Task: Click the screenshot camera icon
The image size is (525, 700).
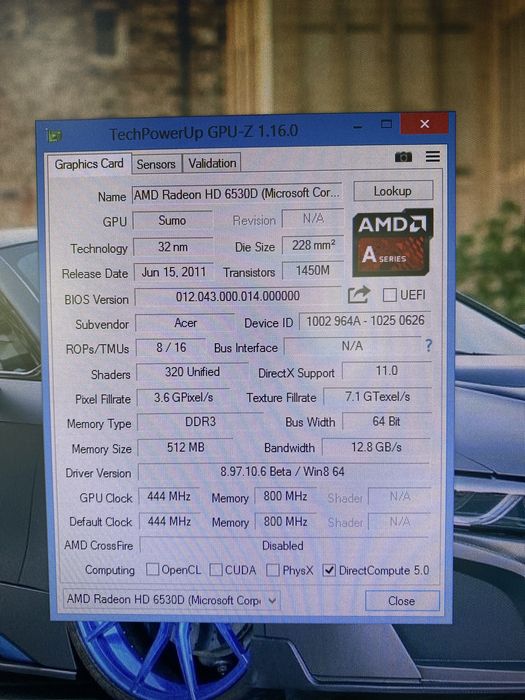Action: [403, 157]
